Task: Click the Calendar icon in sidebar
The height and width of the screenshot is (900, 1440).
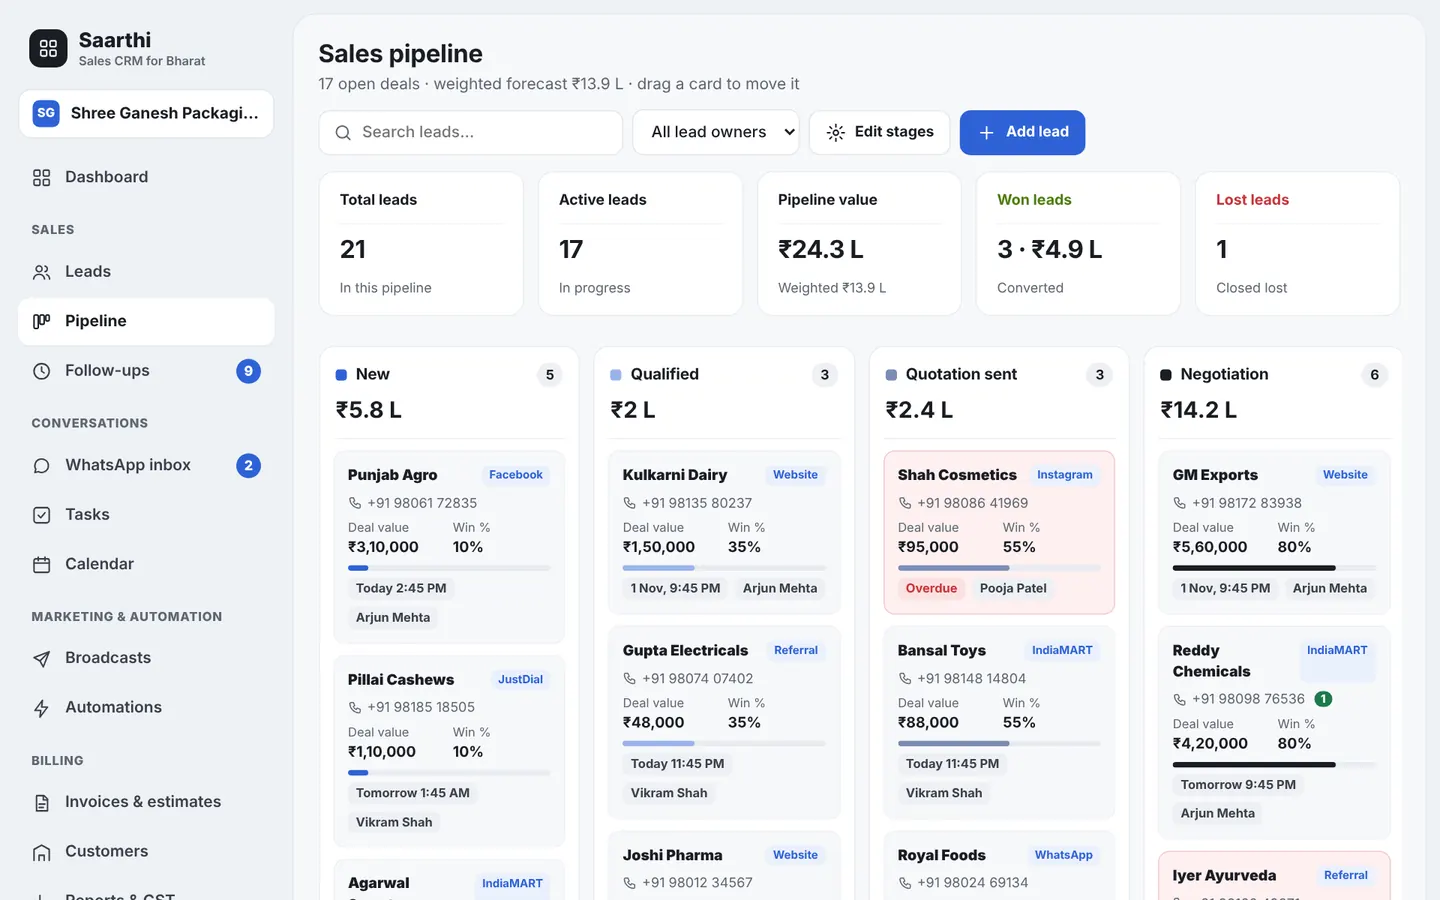Action: tap(41, 565)
